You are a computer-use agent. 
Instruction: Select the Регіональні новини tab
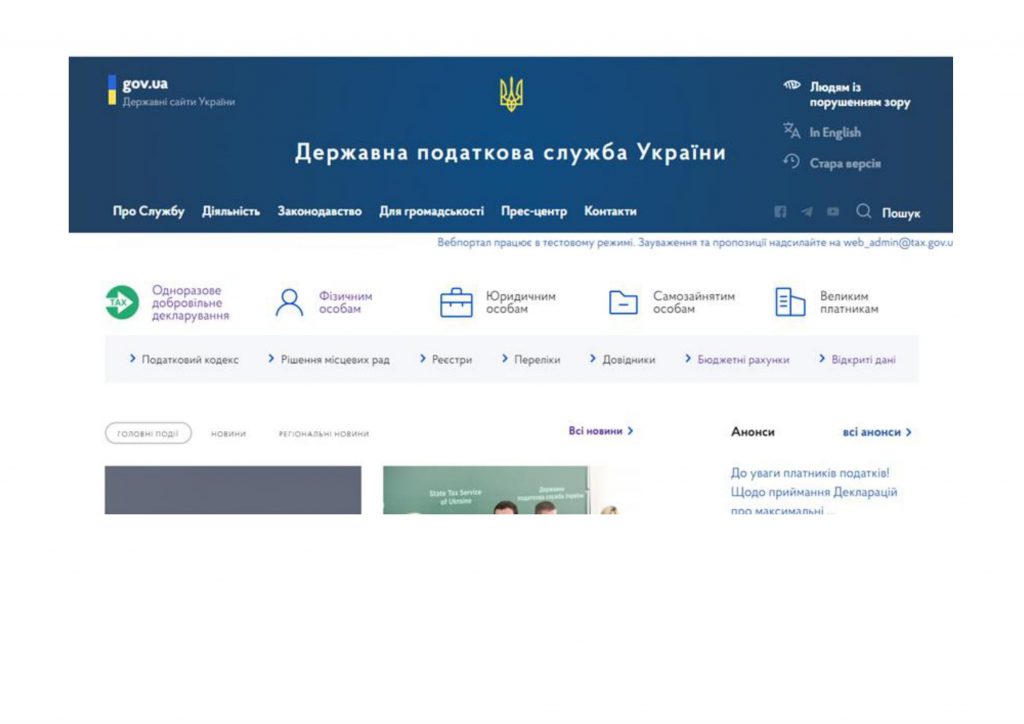pyautogui.click(x=324, y=433)
